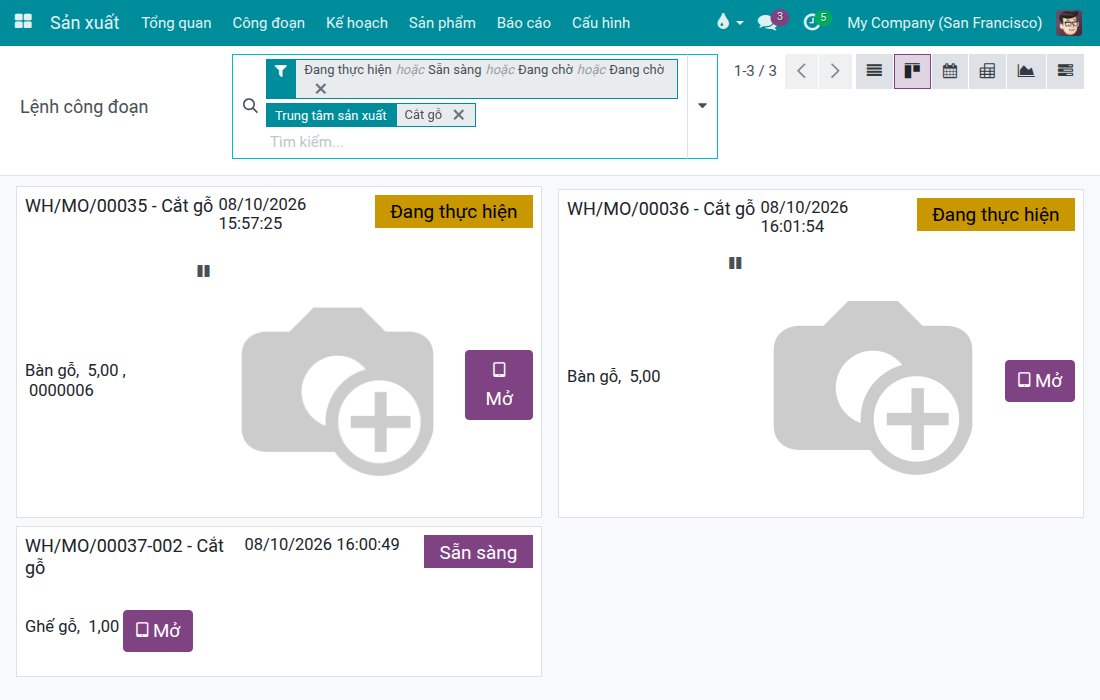The width and height of the screenshot is (1100, 700).
Task: Click pause icon on the WH/MO/00036 card
Action: [x=735, y=263]
